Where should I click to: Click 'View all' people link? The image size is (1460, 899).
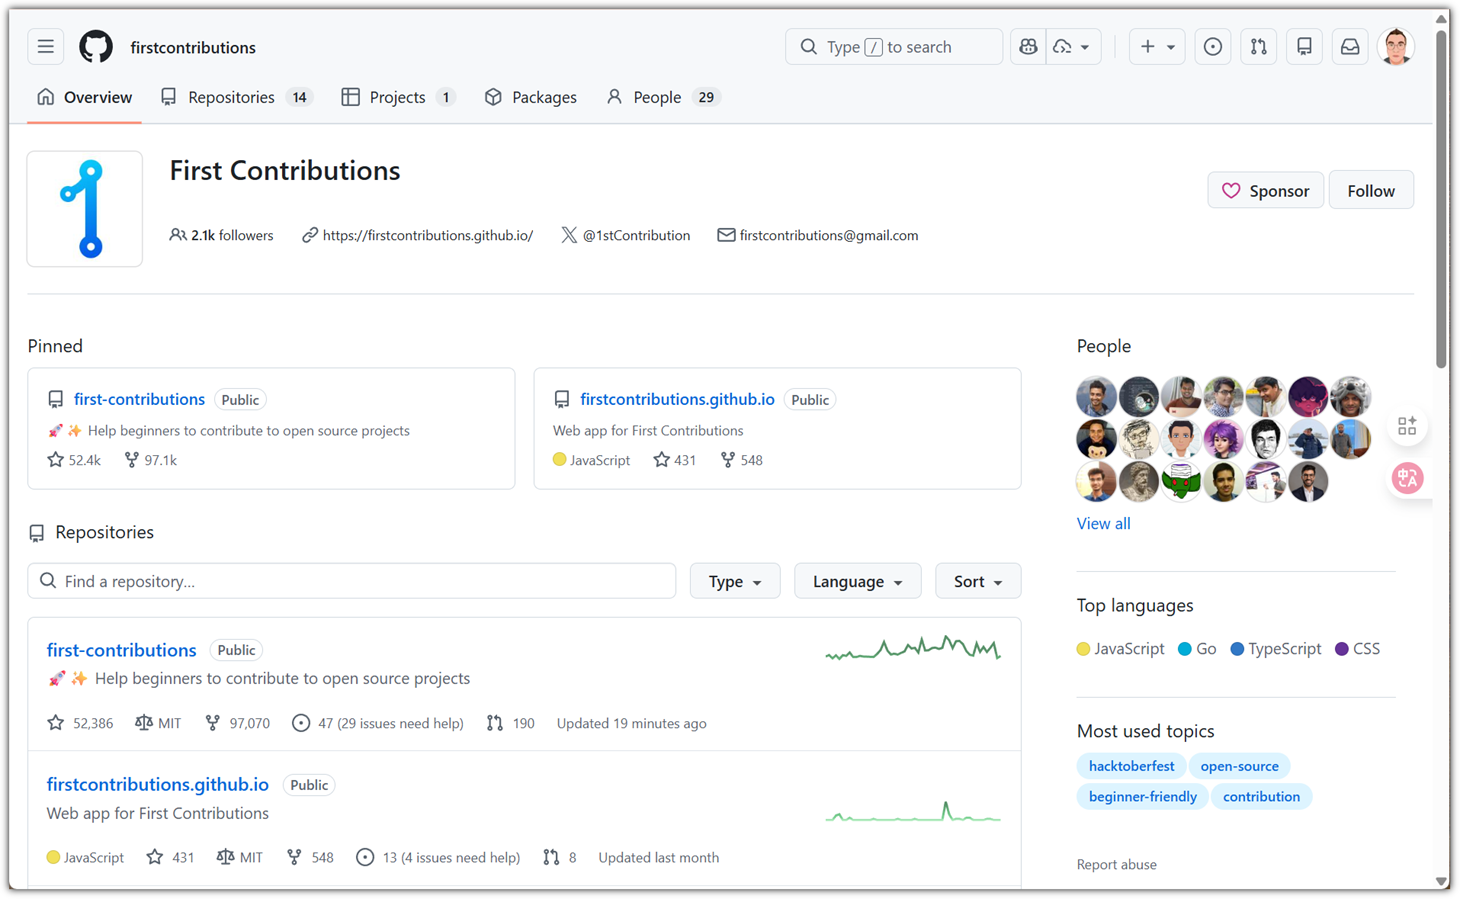click(x=1103, y=523)
